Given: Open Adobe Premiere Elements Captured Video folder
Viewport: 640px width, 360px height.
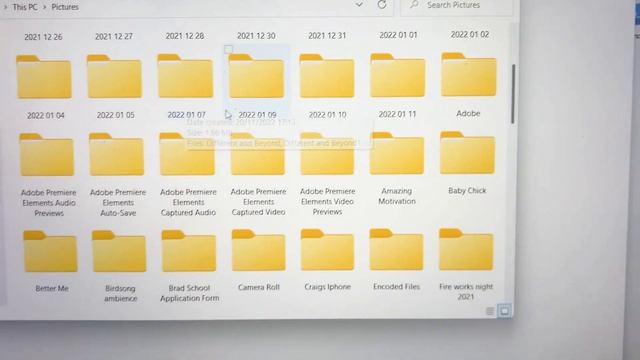Looking at the screenshot, I should 258,153.
